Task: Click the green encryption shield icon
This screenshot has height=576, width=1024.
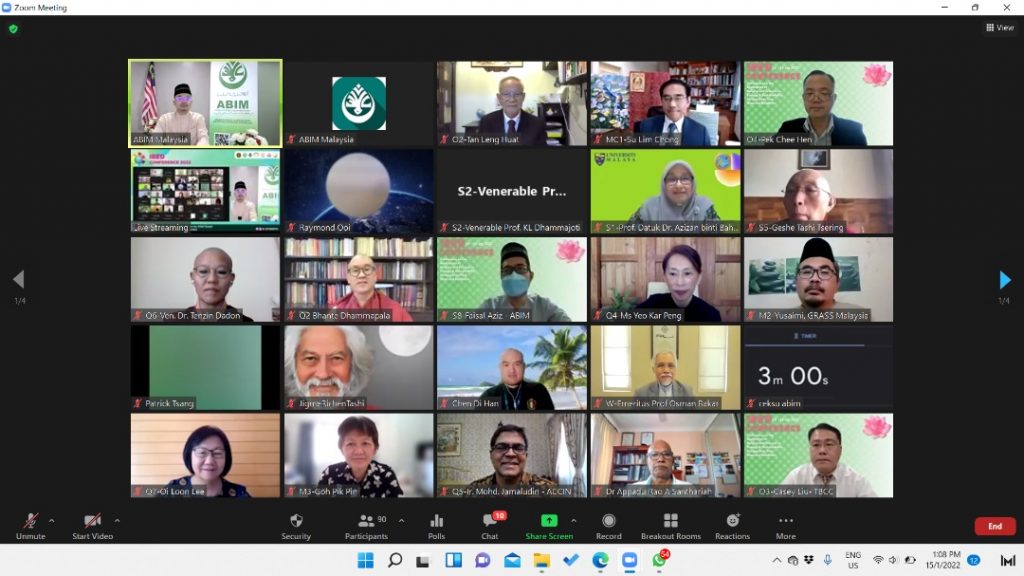Action: click(13, 29)
